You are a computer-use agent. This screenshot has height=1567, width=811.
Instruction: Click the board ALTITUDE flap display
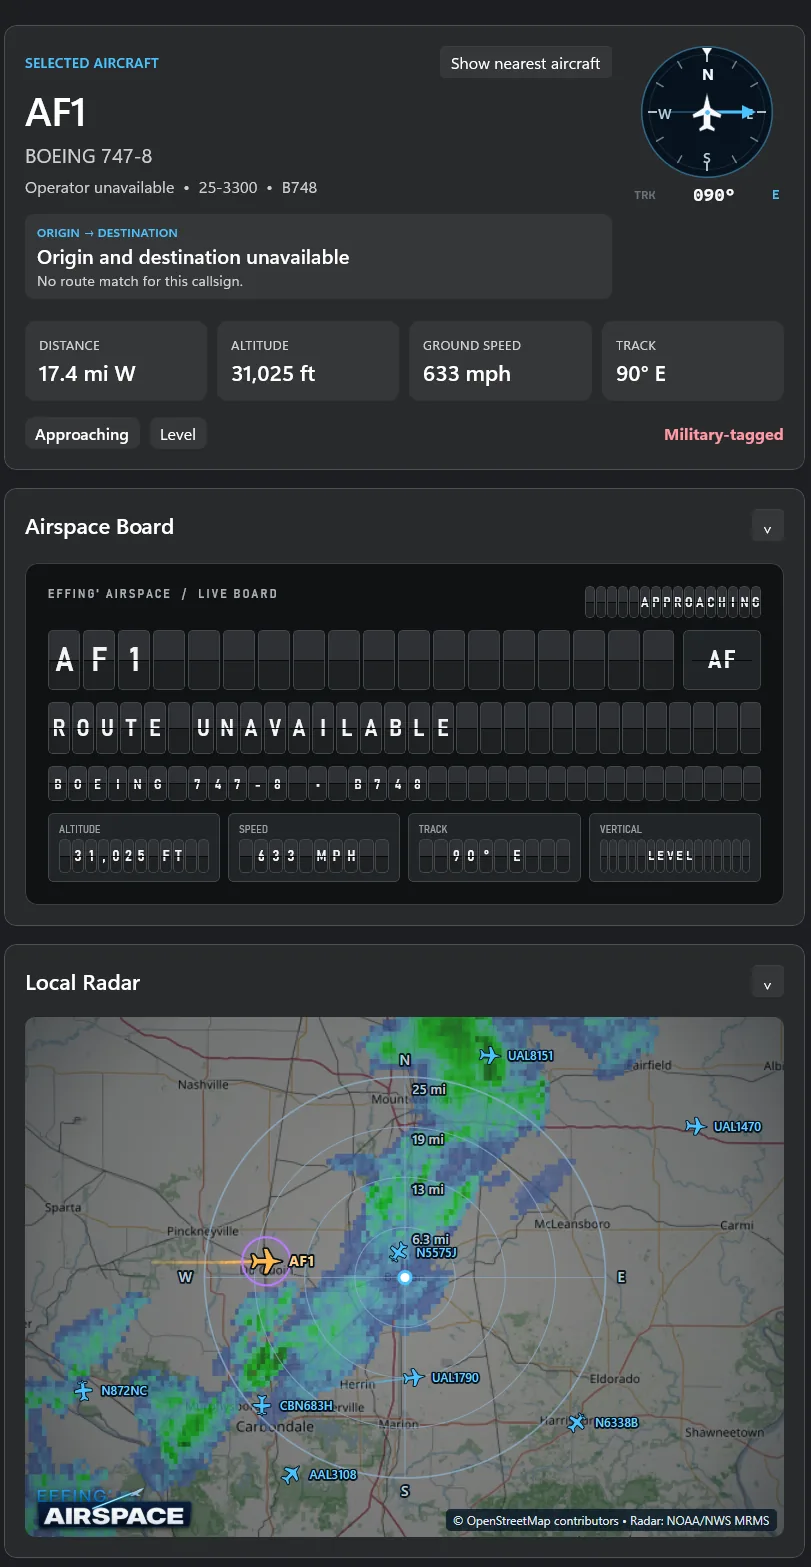coord(134,847)
